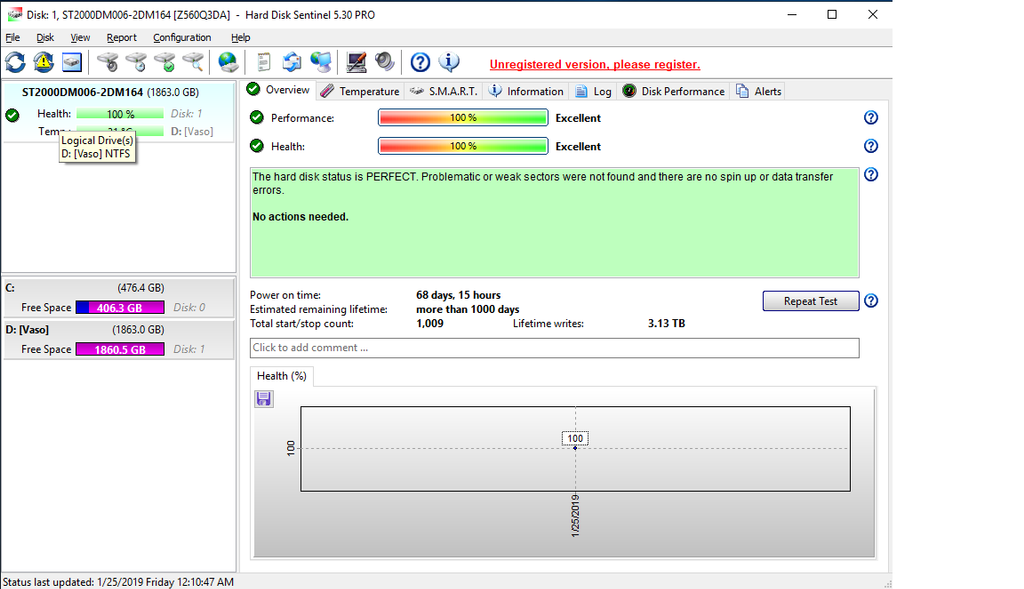
Task: Switch to the Alerts tab
Action: click(x=759, y=91)
